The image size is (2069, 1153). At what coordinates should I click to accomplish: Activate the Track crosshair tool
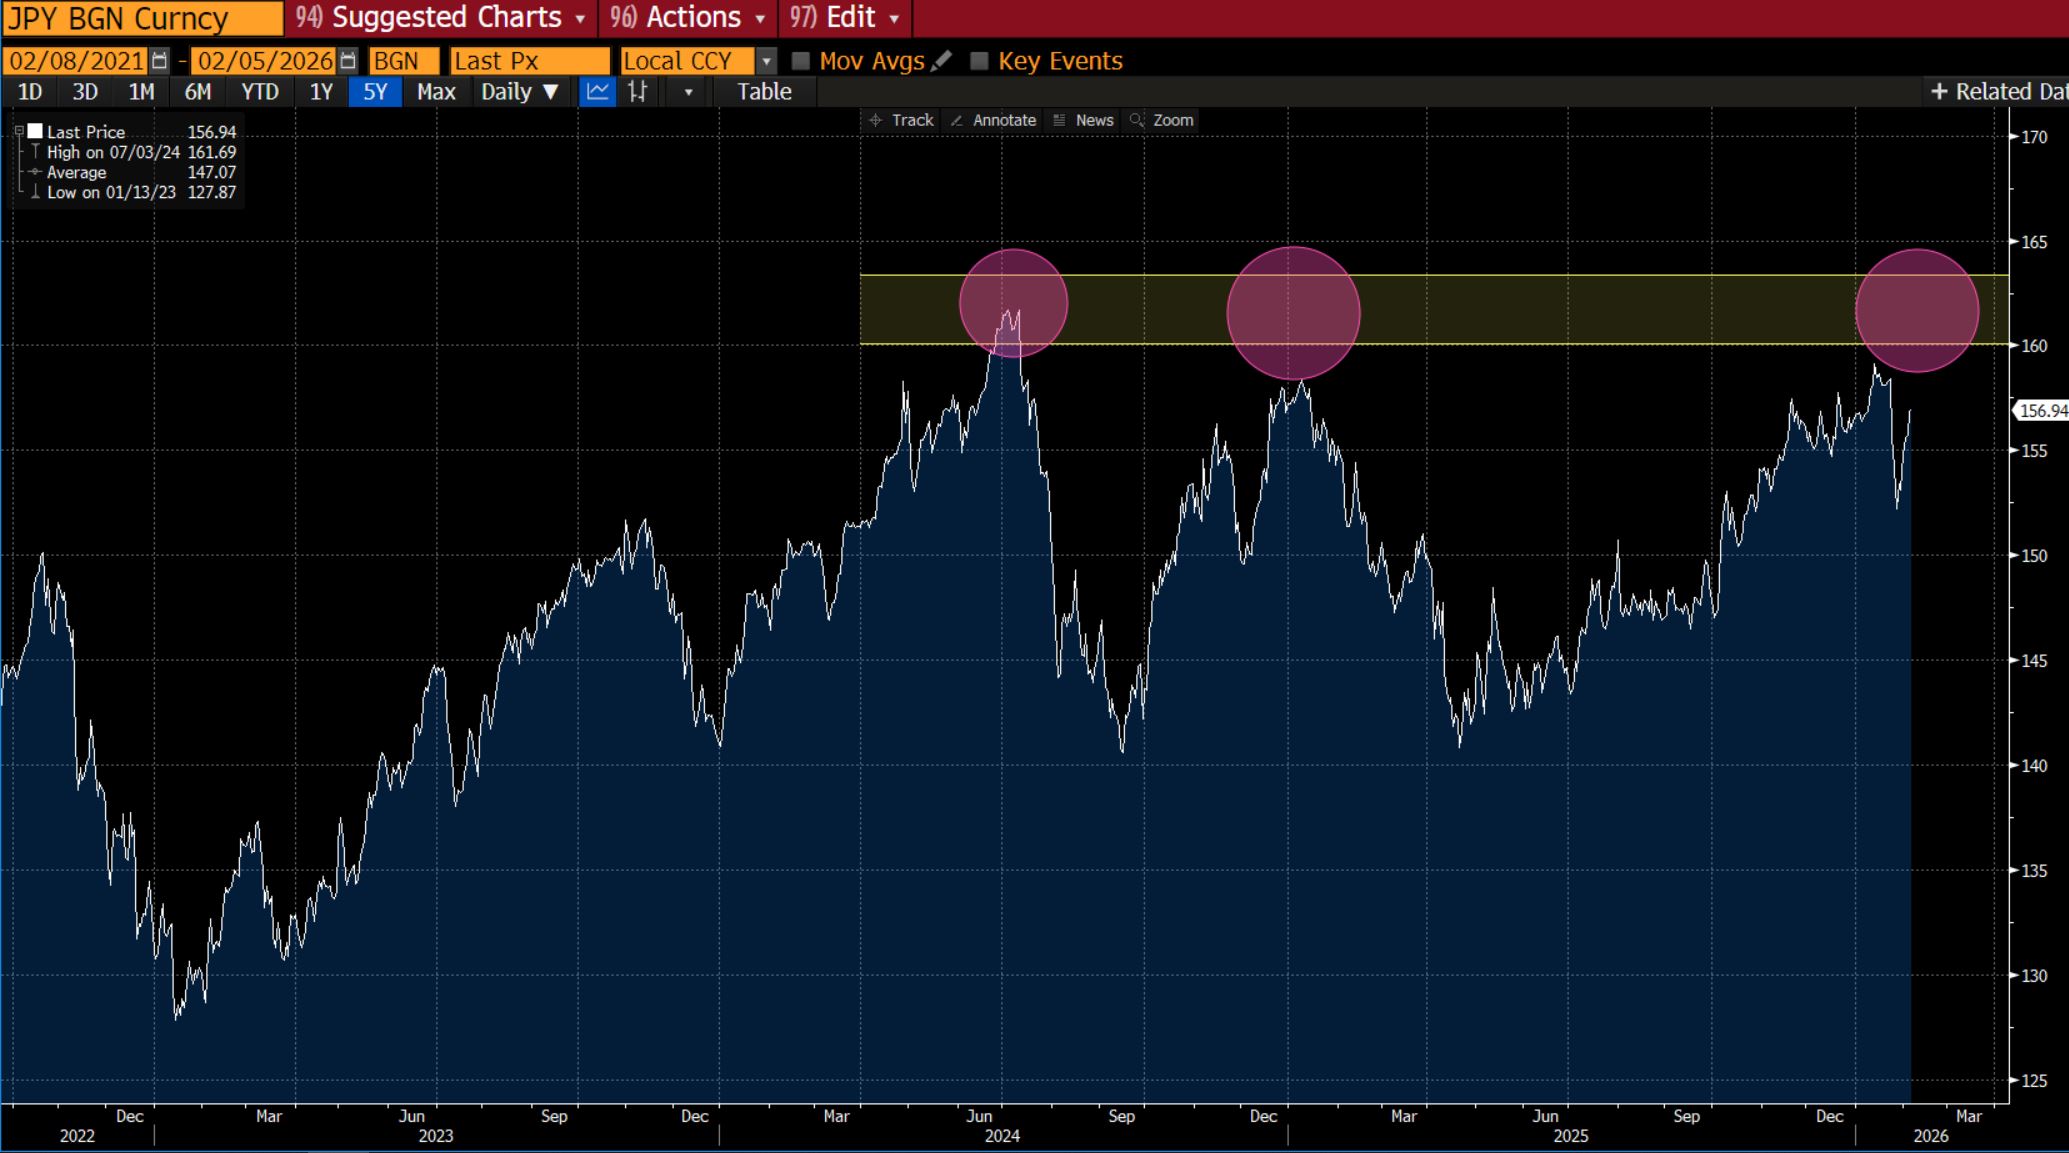[x=901, y=120]
